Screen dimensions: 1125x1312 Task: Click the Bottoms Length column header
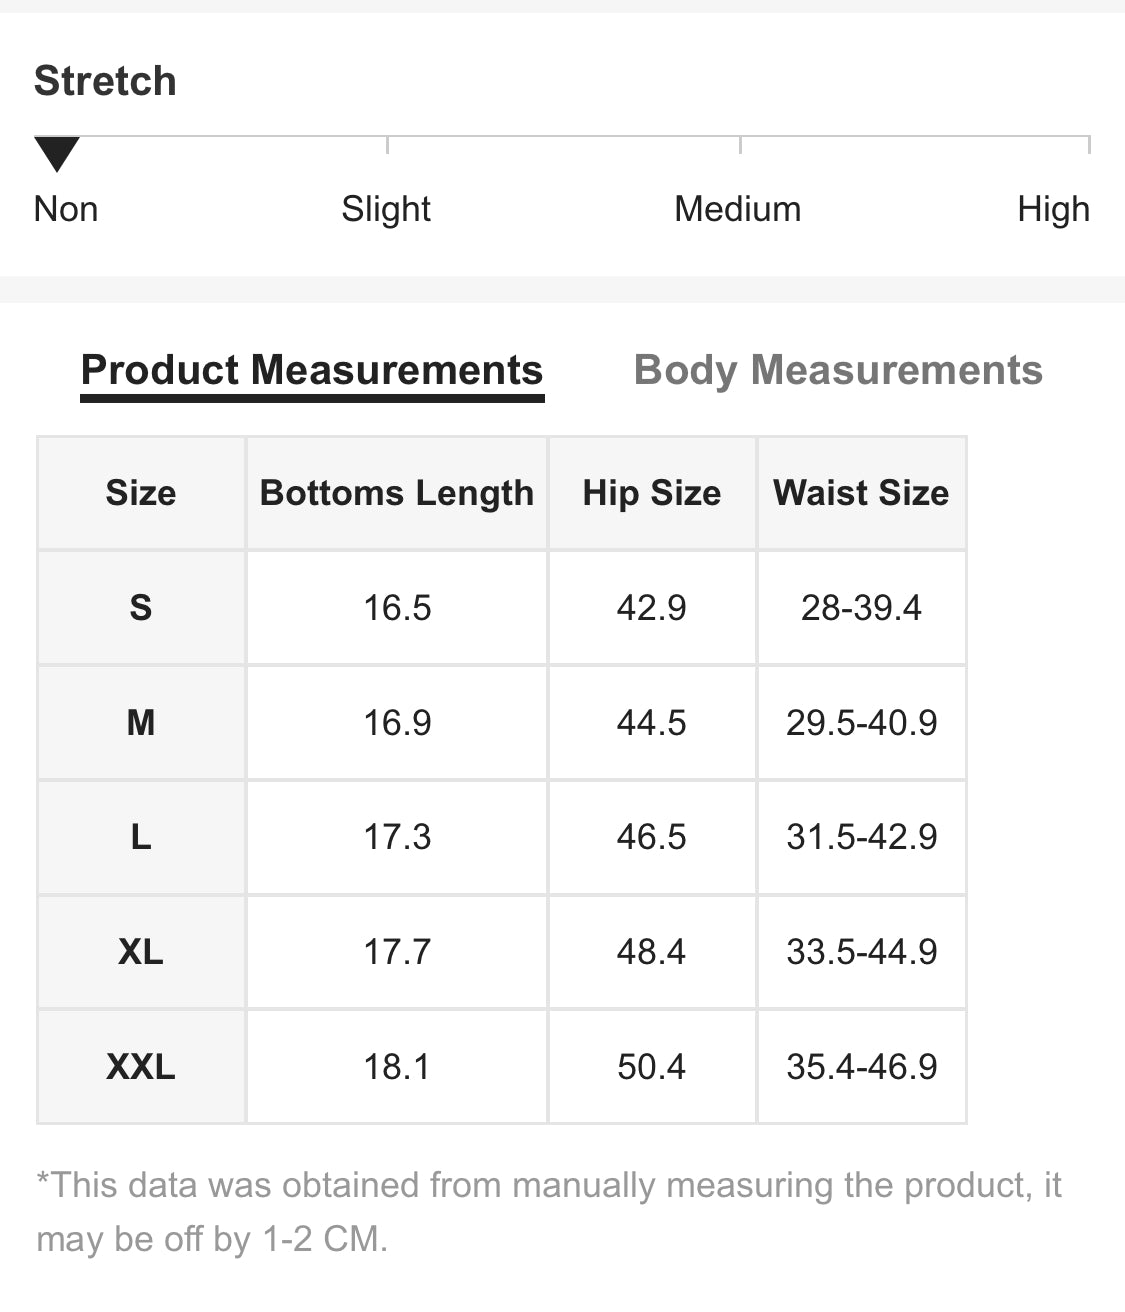(397, 493)
